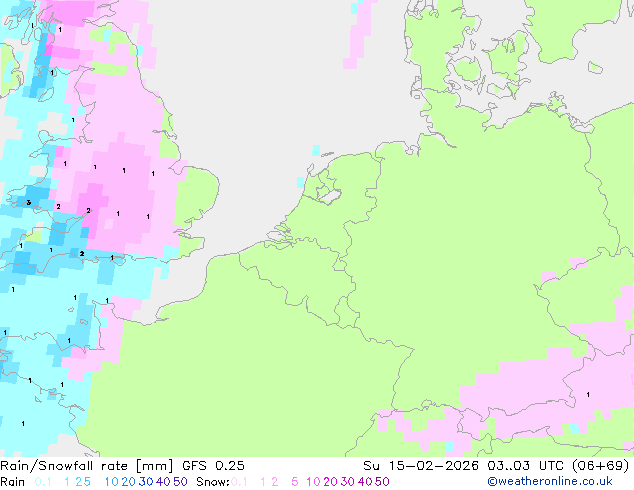The image size is (634, 490).
Task: Select the Snow legend value 10
Action: pyautogui.click(x=313, y=482)
